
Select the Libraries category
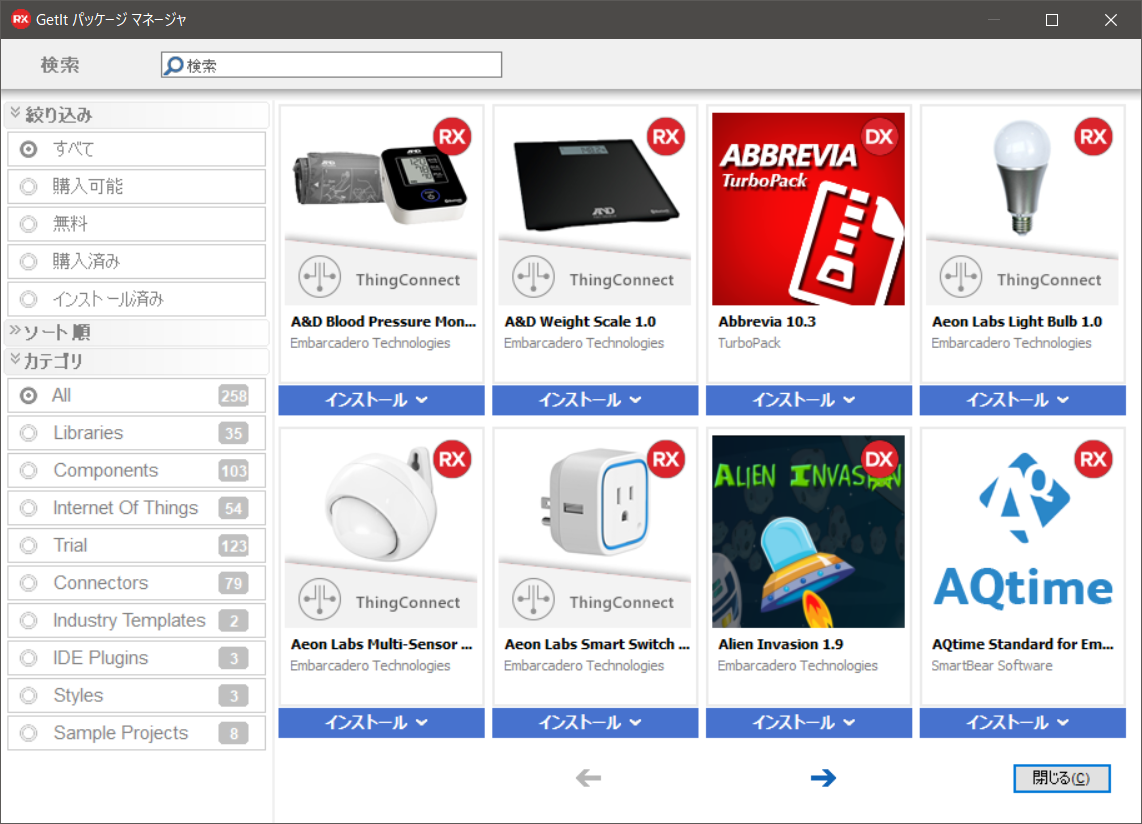click(x=136, y=433)
